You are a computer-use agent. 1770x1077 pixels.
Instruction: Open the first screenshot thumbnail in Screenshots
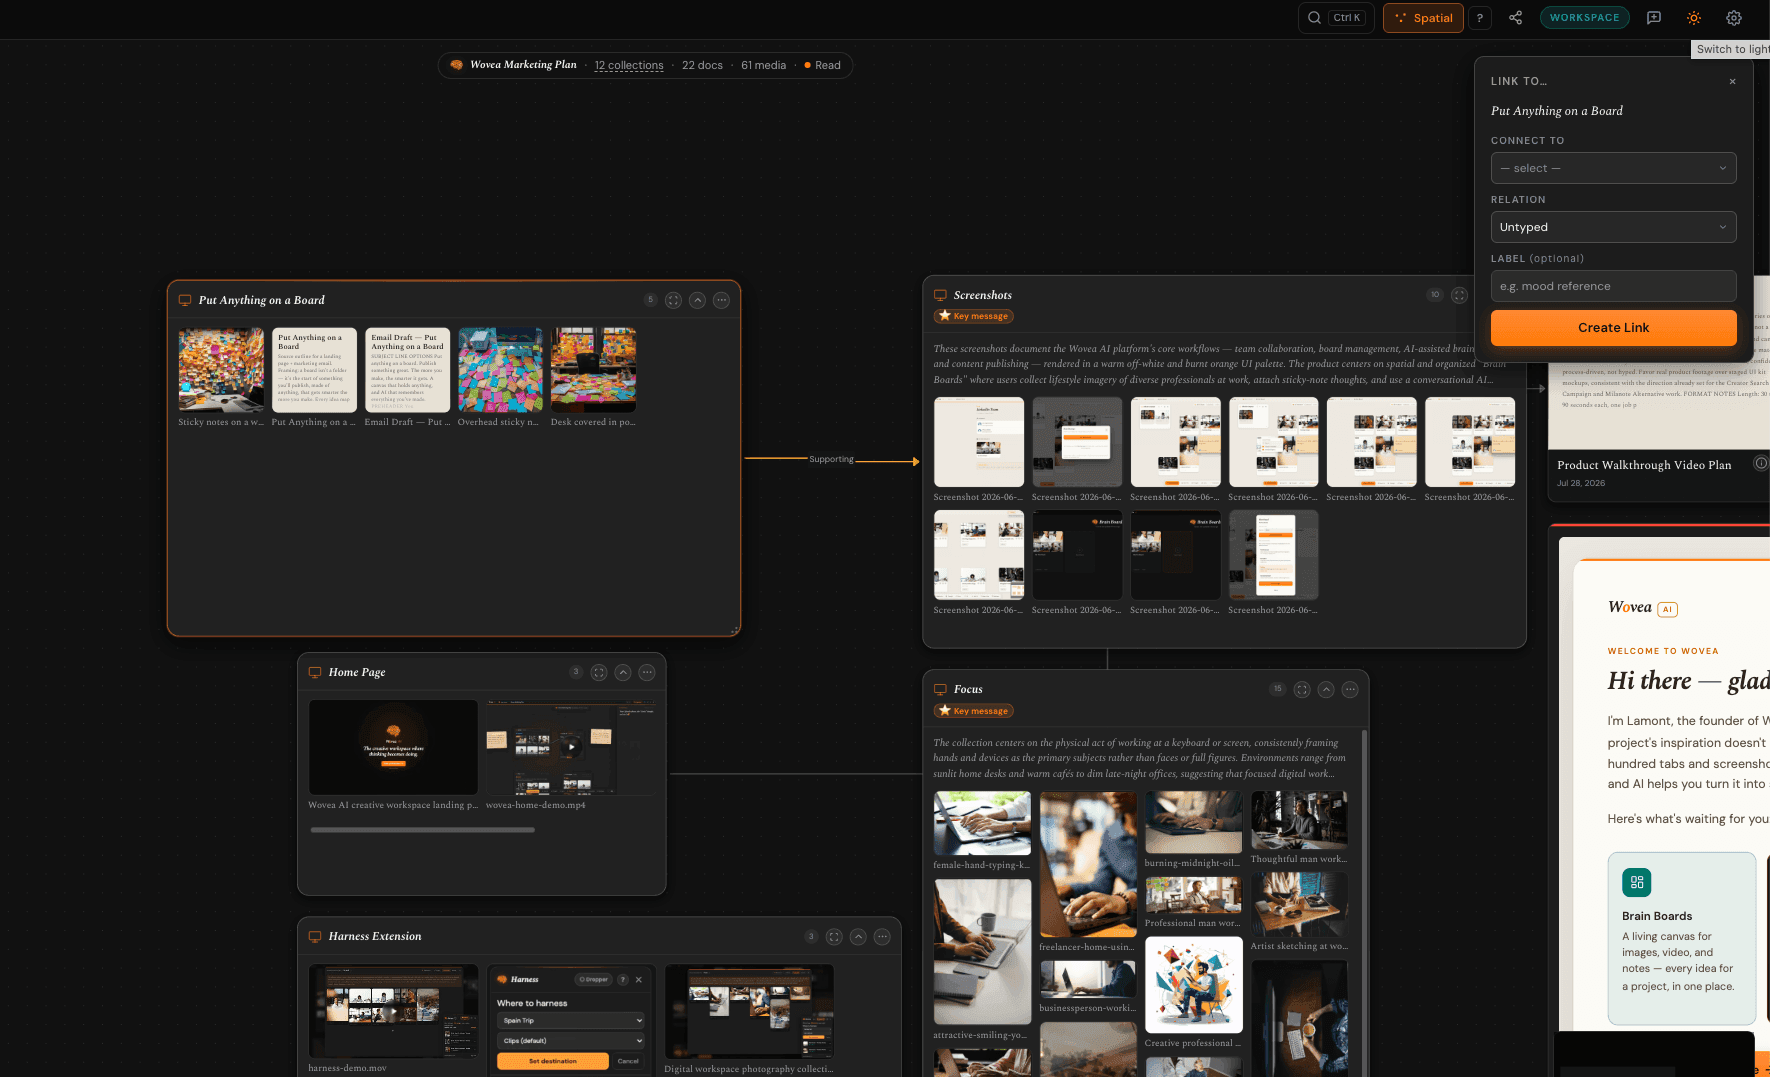pos(979,442)
